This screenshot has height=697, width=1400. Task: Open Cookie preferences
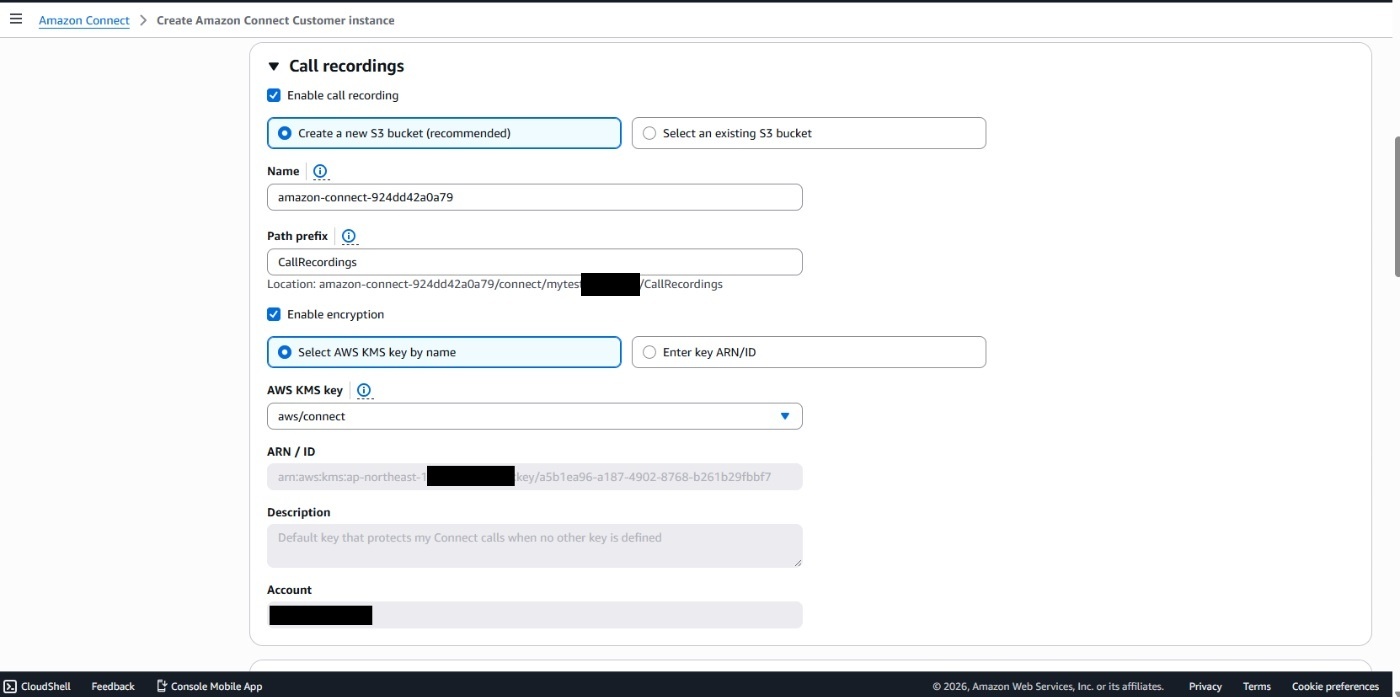pos(1335,686)
